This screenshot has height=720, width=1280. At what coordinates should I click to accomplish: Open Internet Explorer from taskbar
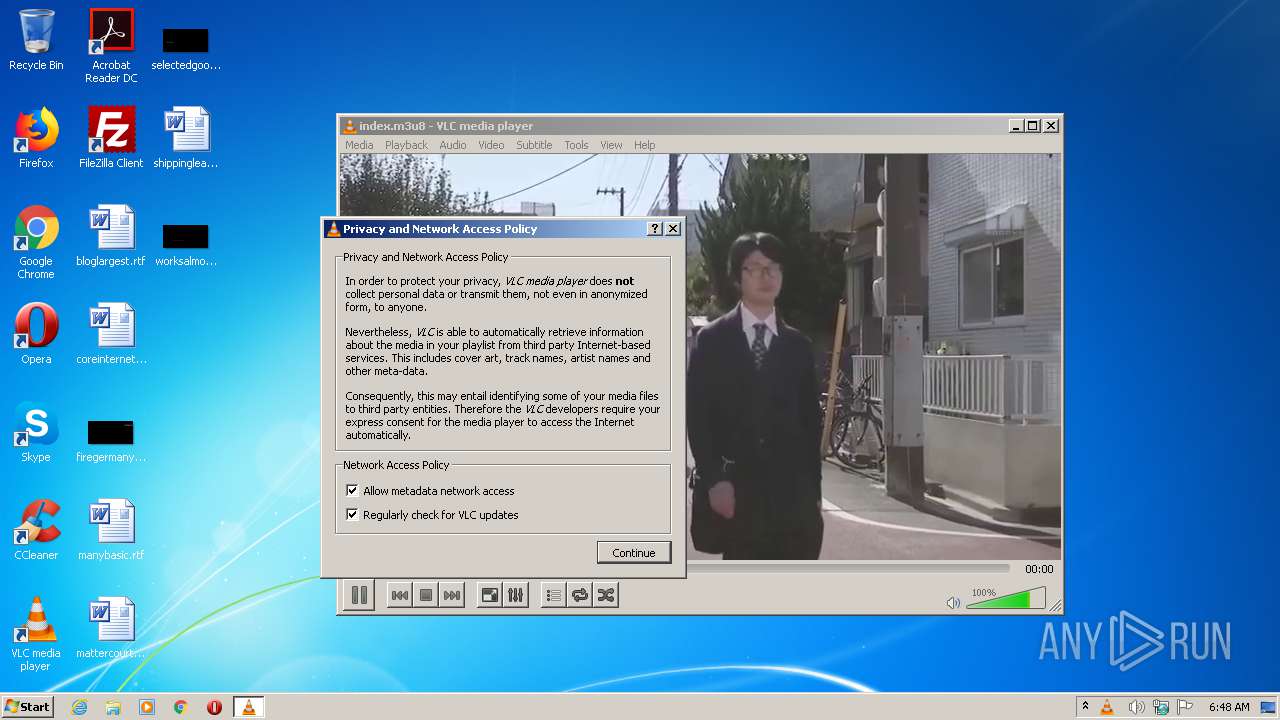(x=80, y=707)
